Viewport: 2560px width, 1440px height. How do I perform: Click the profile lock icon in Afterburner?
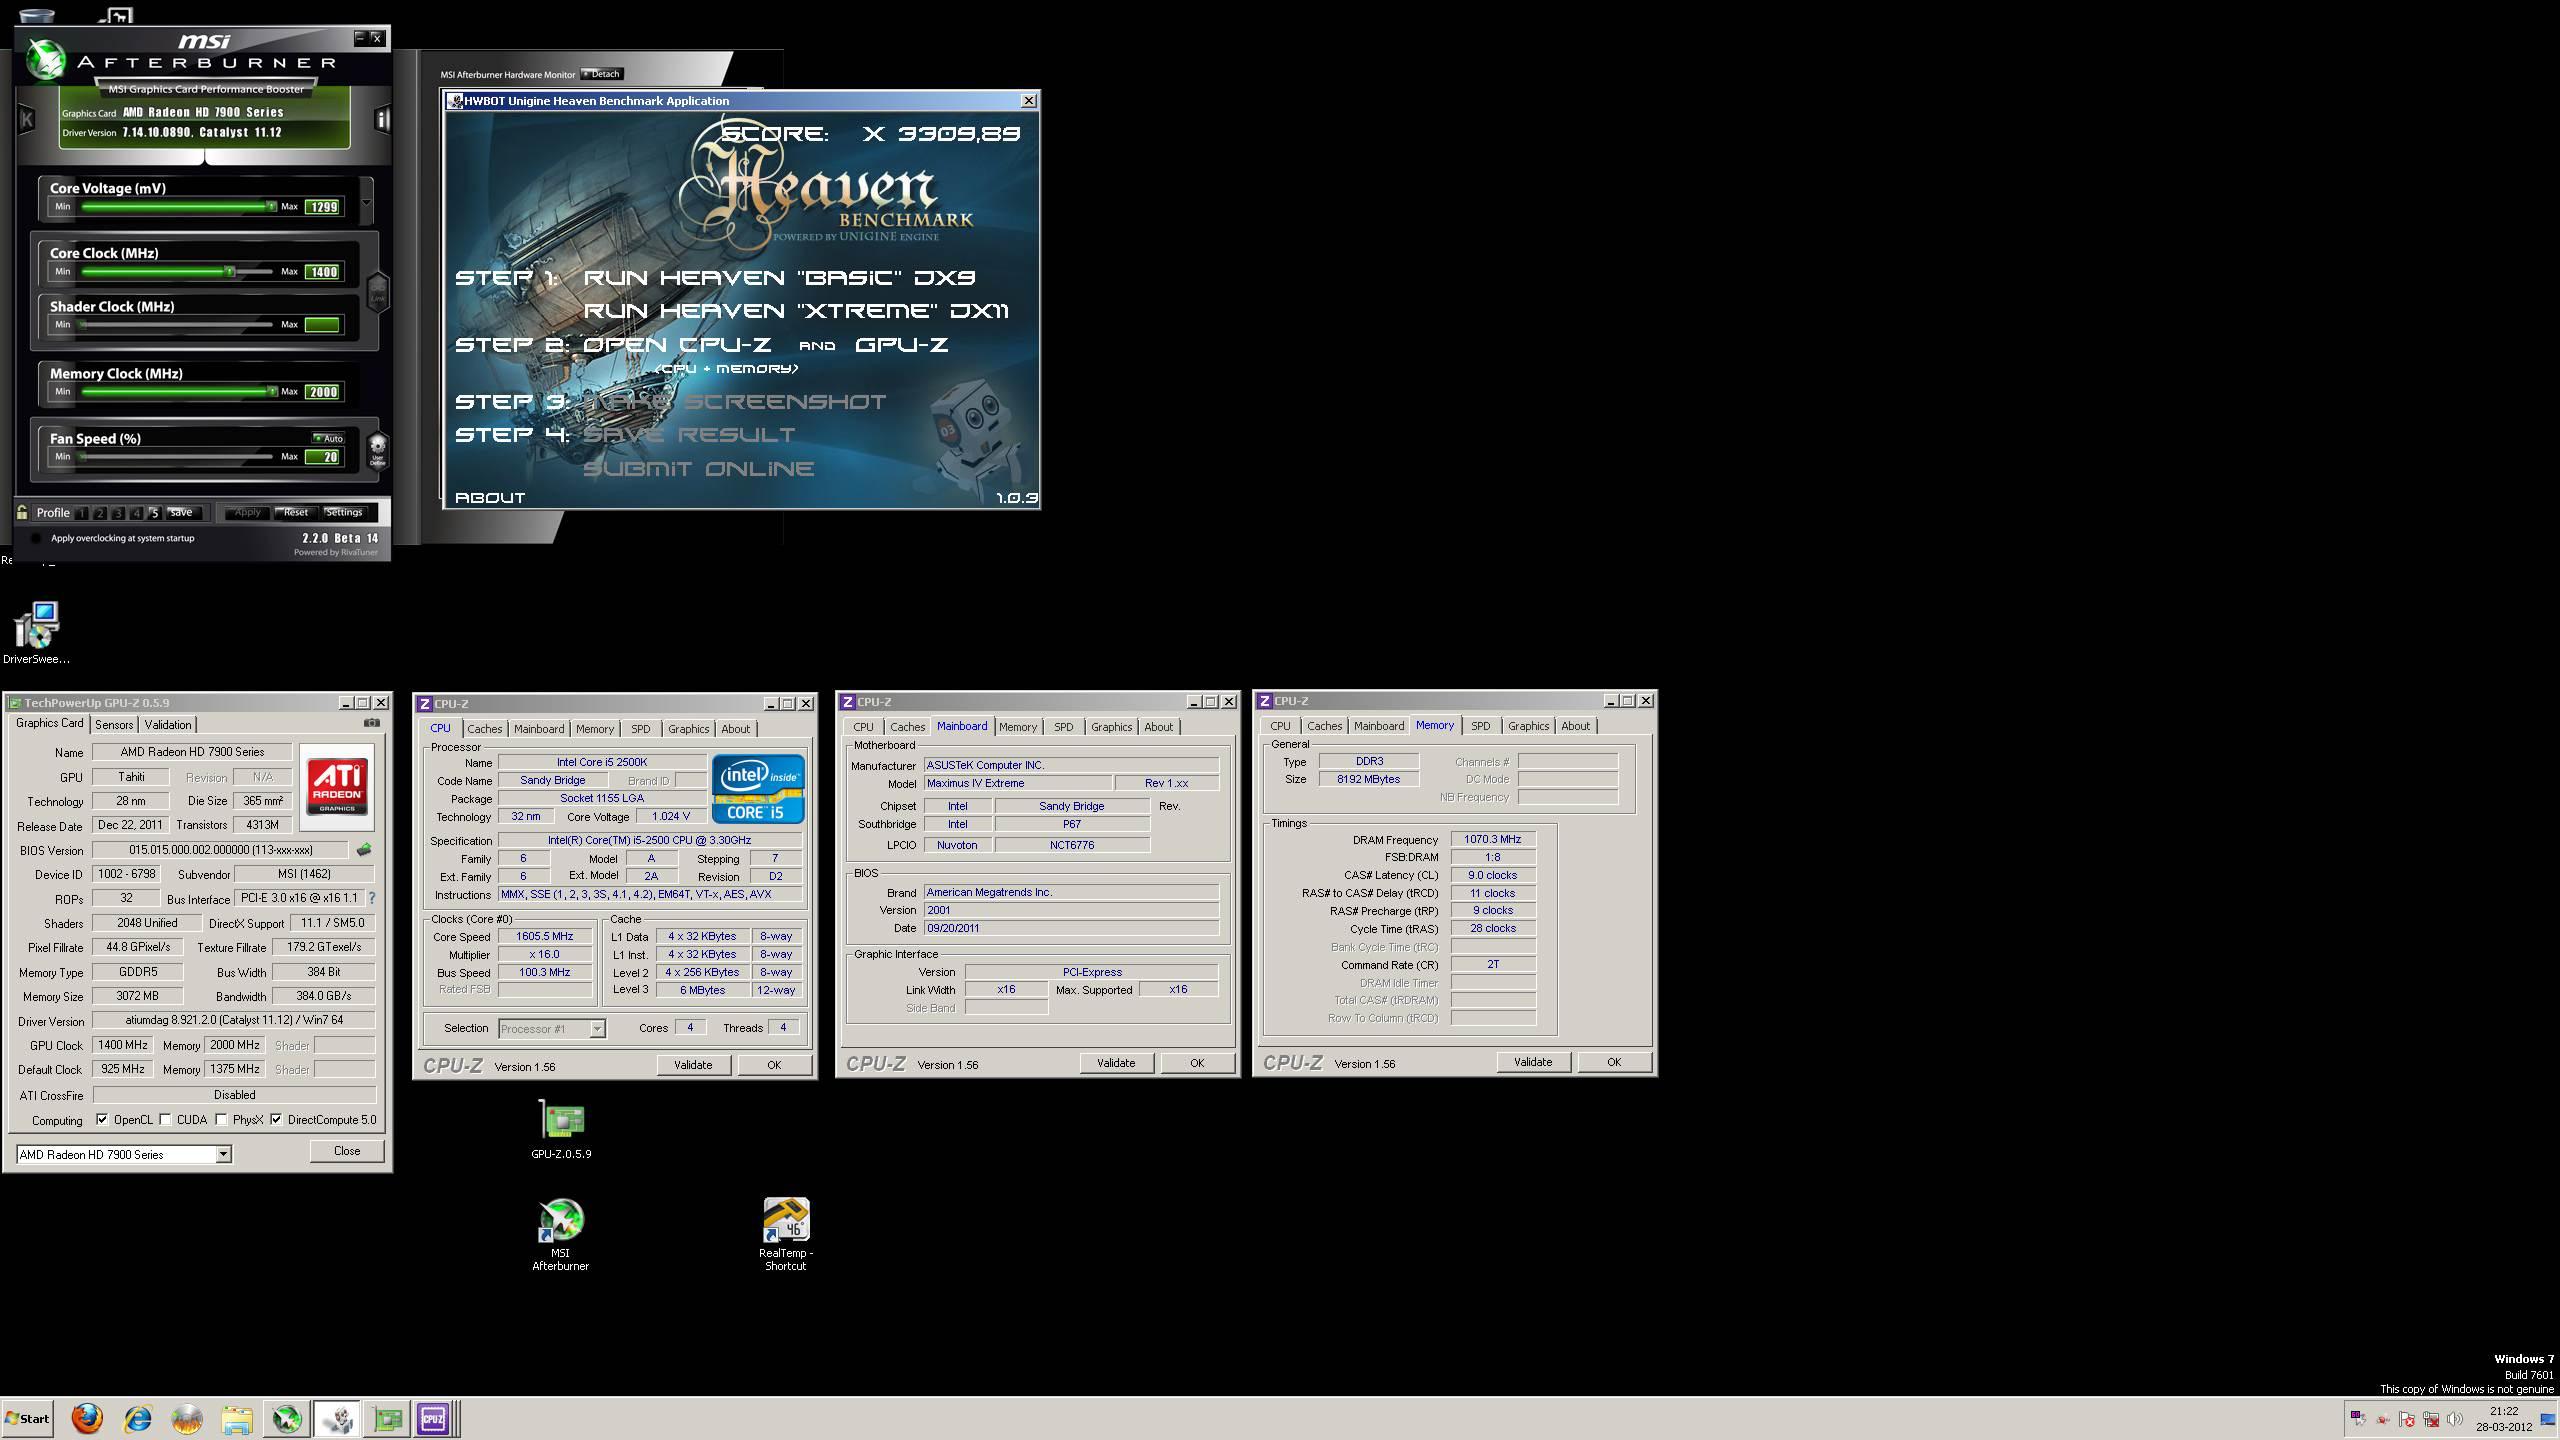22,512
